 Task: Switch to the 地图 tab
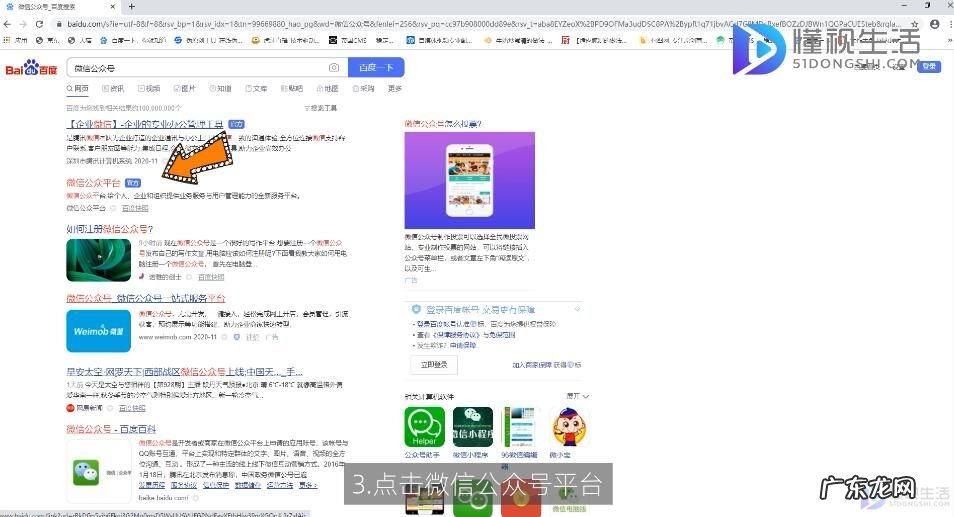[328, 89]
